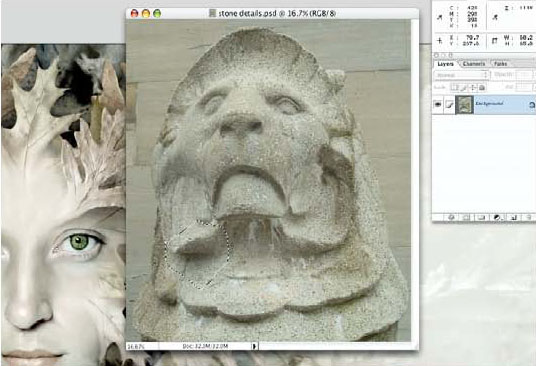Image resolution: width=536 pixels, height=366 pixels.
Task: Click the Opacity field in Layers panel
Action: 524,74
